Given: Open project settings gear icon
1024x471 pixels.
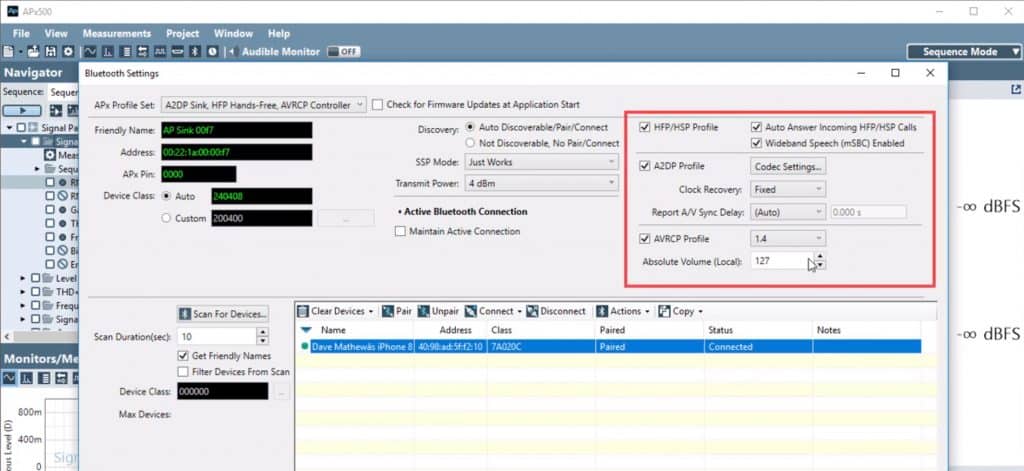Looking at the screenshot, I should pyautogui.click(x=68, y=51).
